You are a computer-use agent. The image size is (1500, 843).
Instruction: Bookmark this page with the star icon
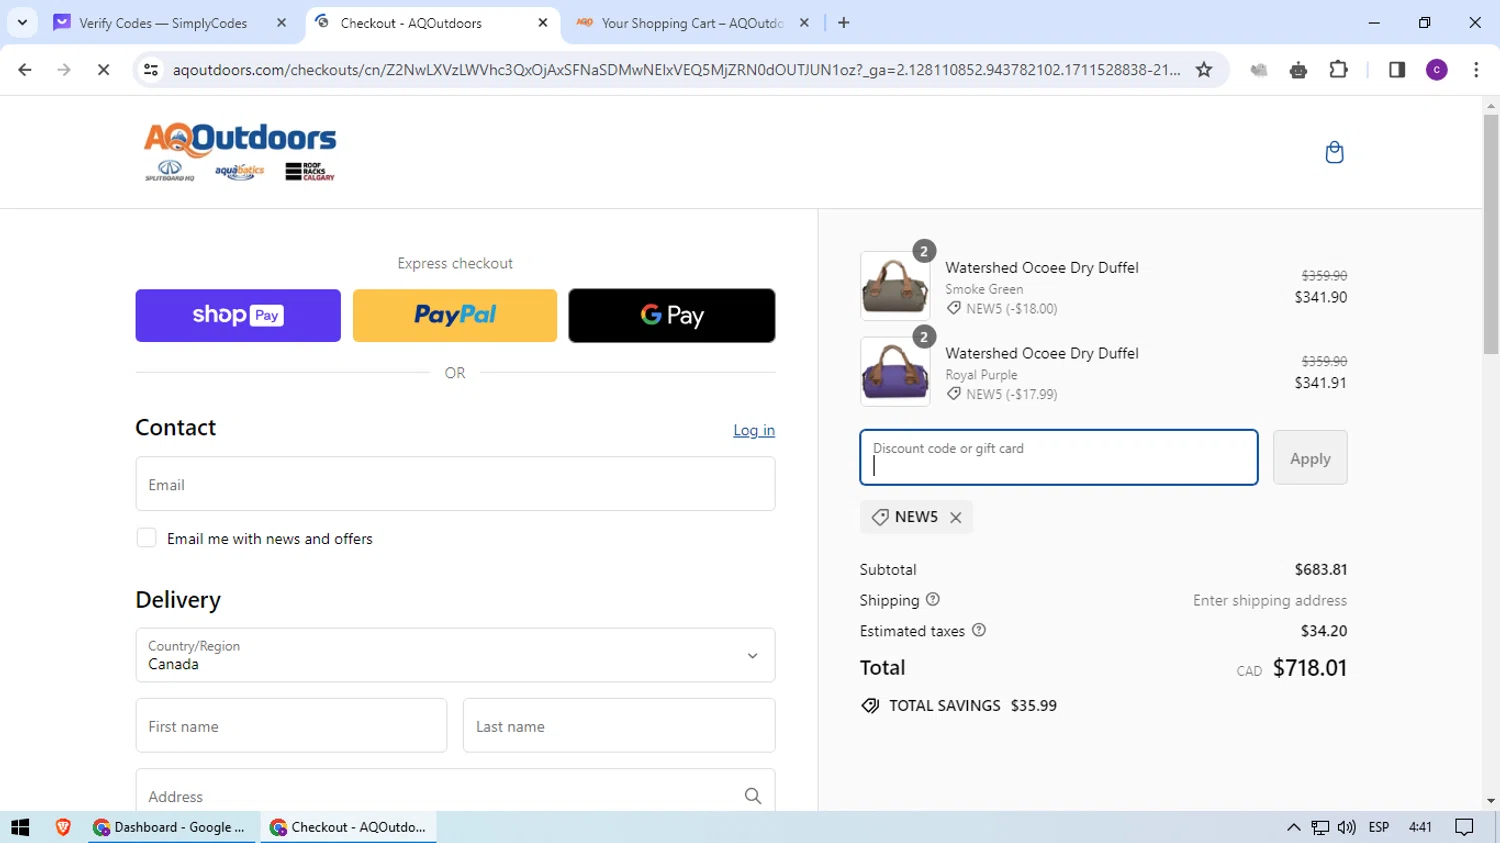(1204, 69)
